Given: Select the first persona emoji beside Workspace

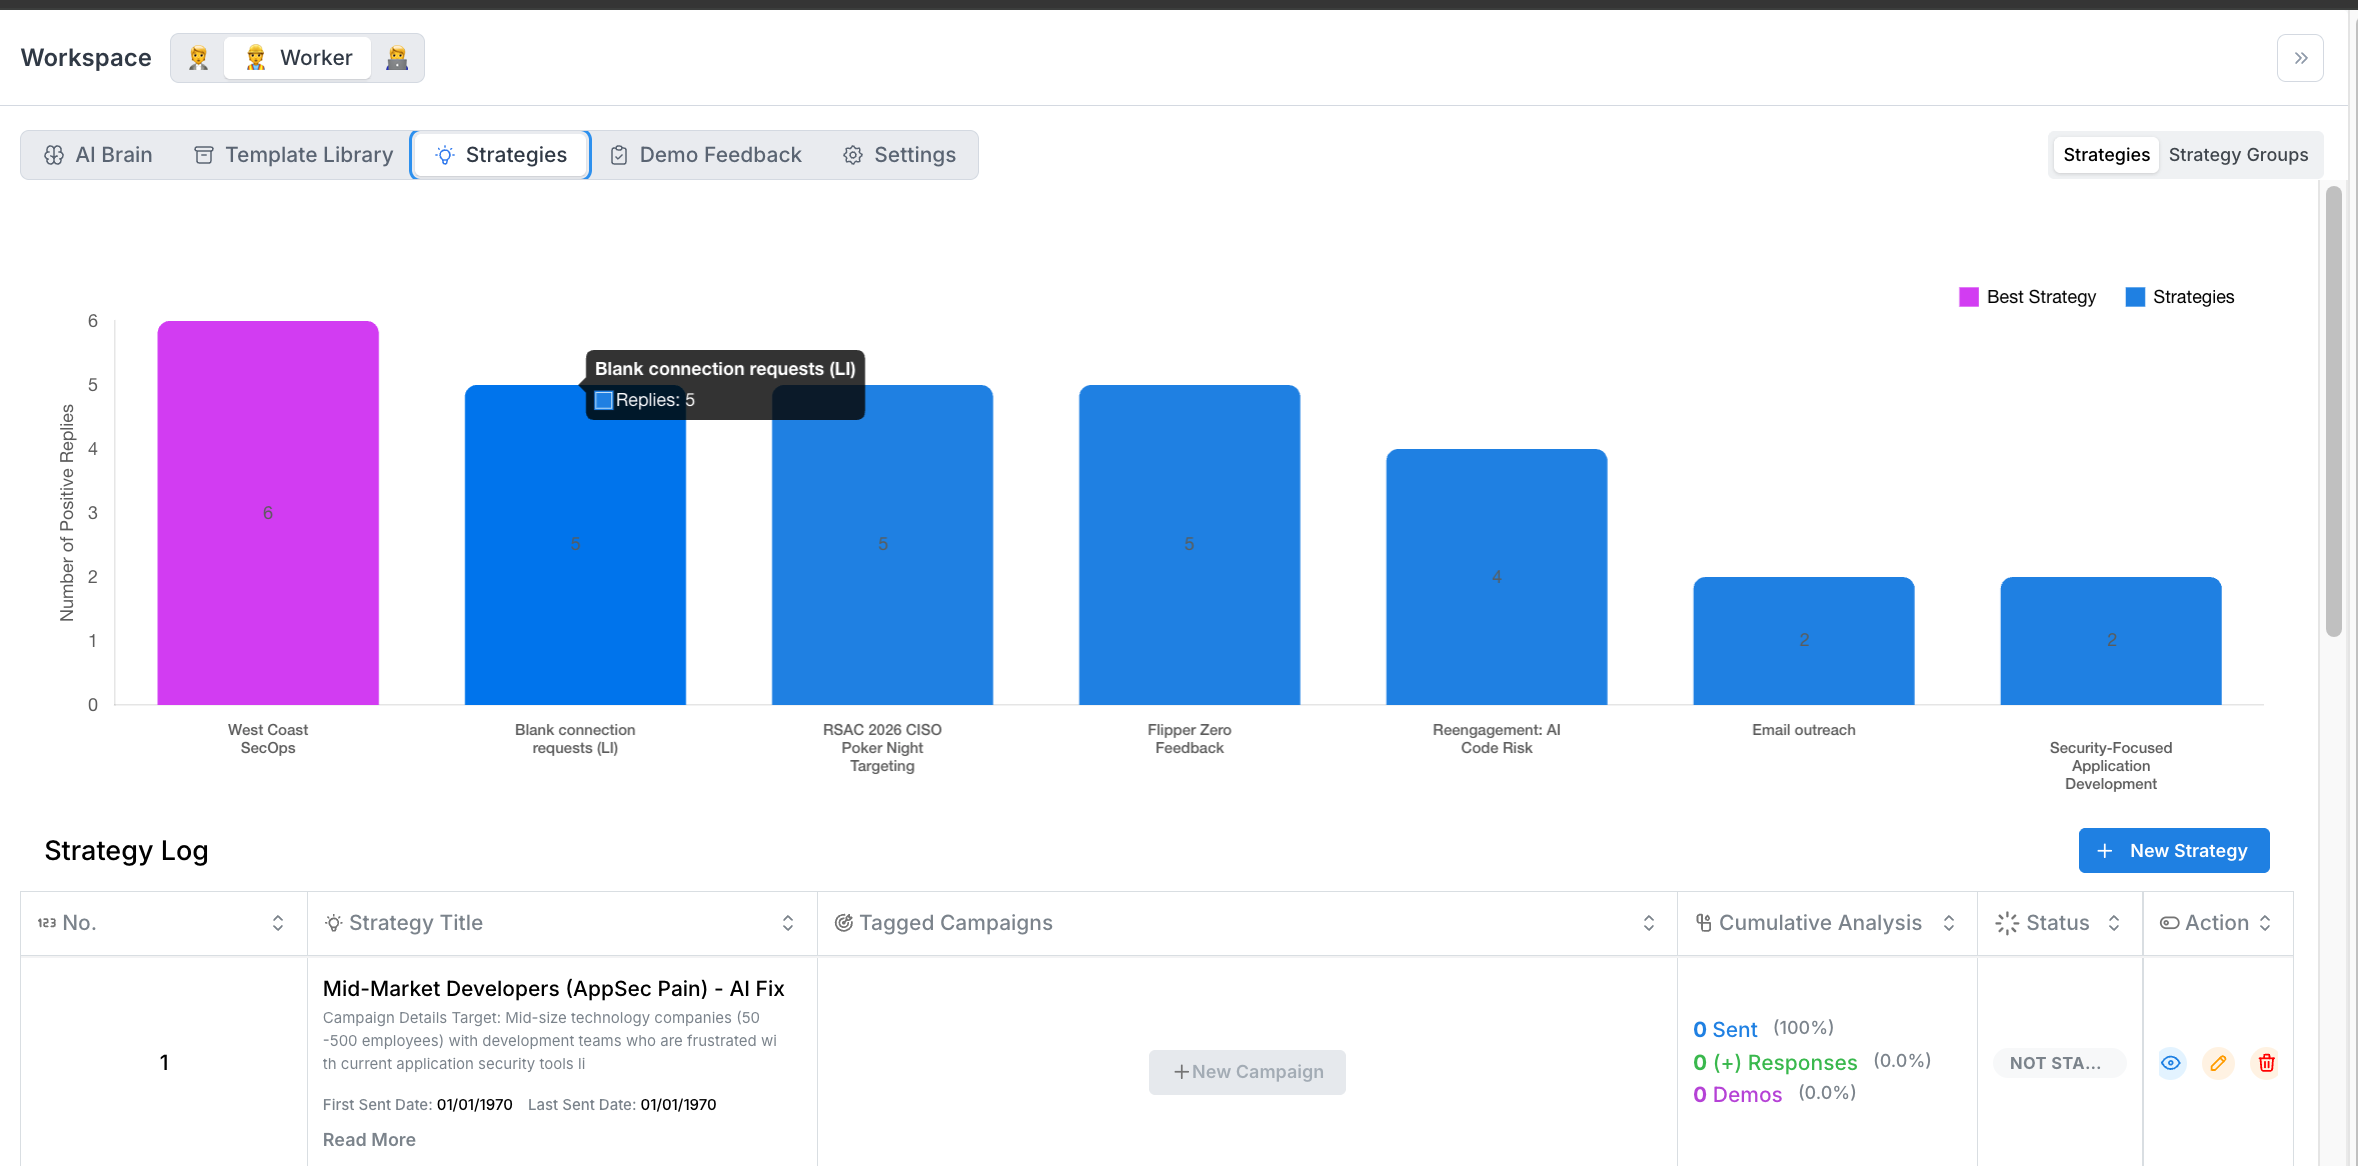Looking at the screenshot, I should coord(198,58).
